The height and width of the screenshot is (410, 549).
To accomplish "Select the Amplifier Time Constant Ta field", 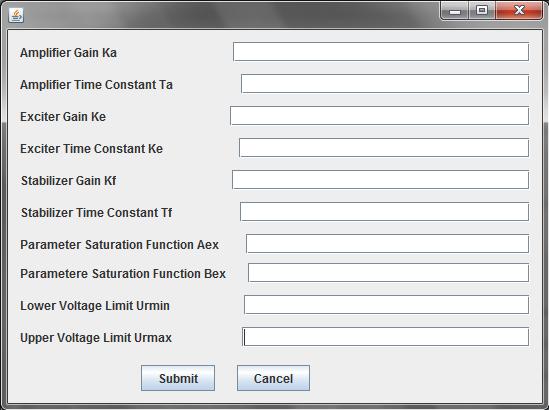I will pos(385,84).
